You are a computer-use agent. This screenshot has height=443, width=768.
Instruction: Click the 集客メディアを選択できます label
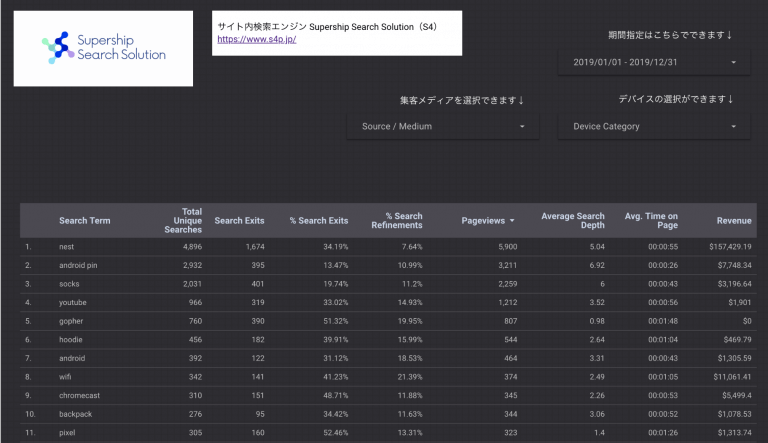coord(461,100)
